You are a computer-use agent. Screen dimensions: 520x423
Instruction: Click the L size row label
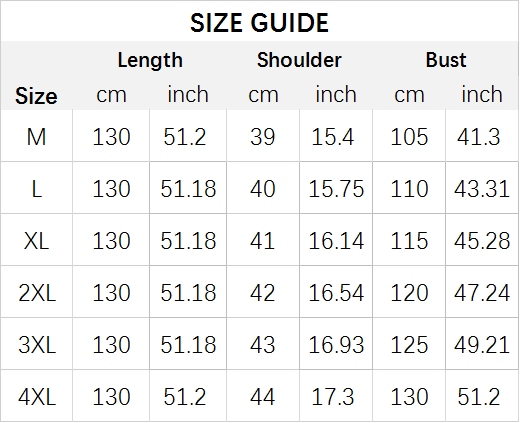[36, 189]
